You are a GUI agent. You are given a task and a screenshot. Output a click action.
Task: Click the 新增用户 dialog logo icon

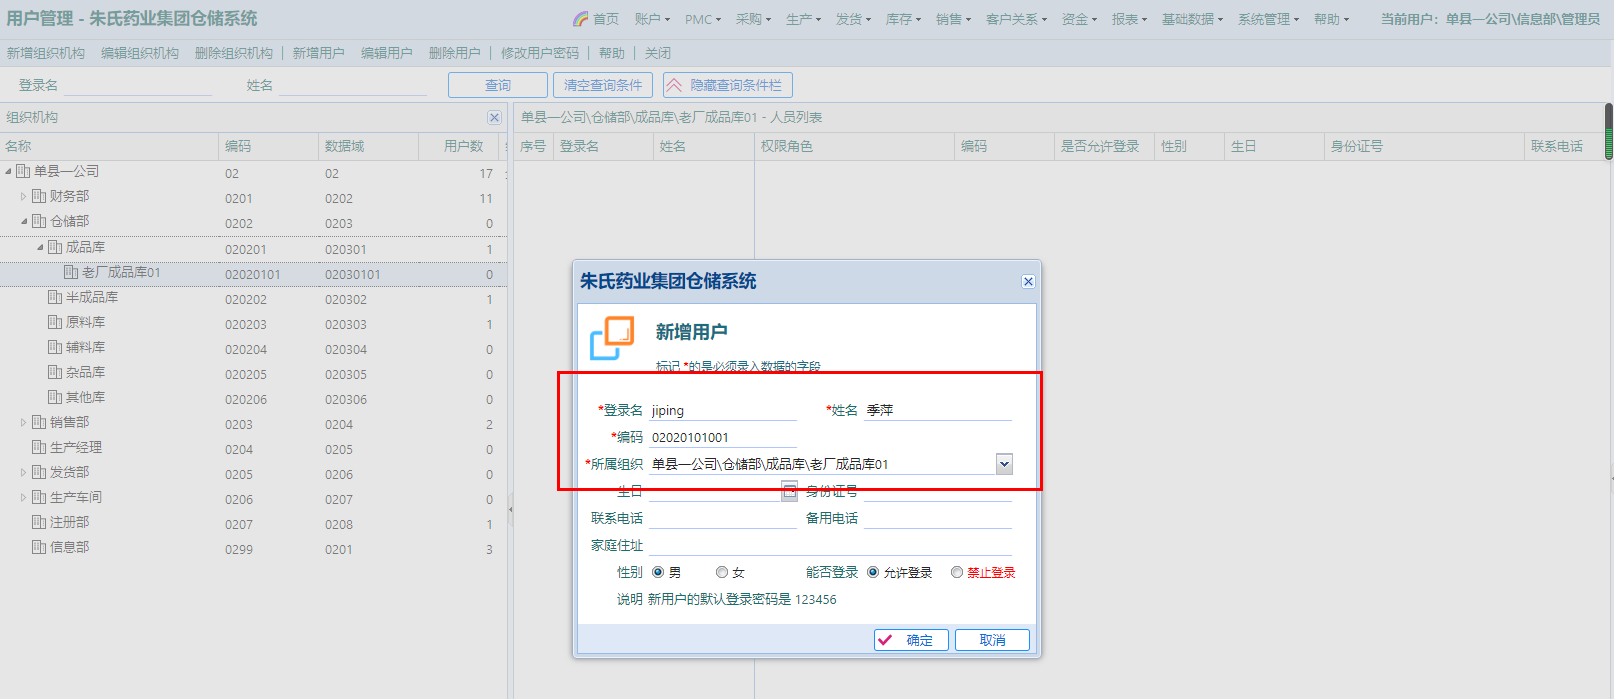(x=612, y=338)
